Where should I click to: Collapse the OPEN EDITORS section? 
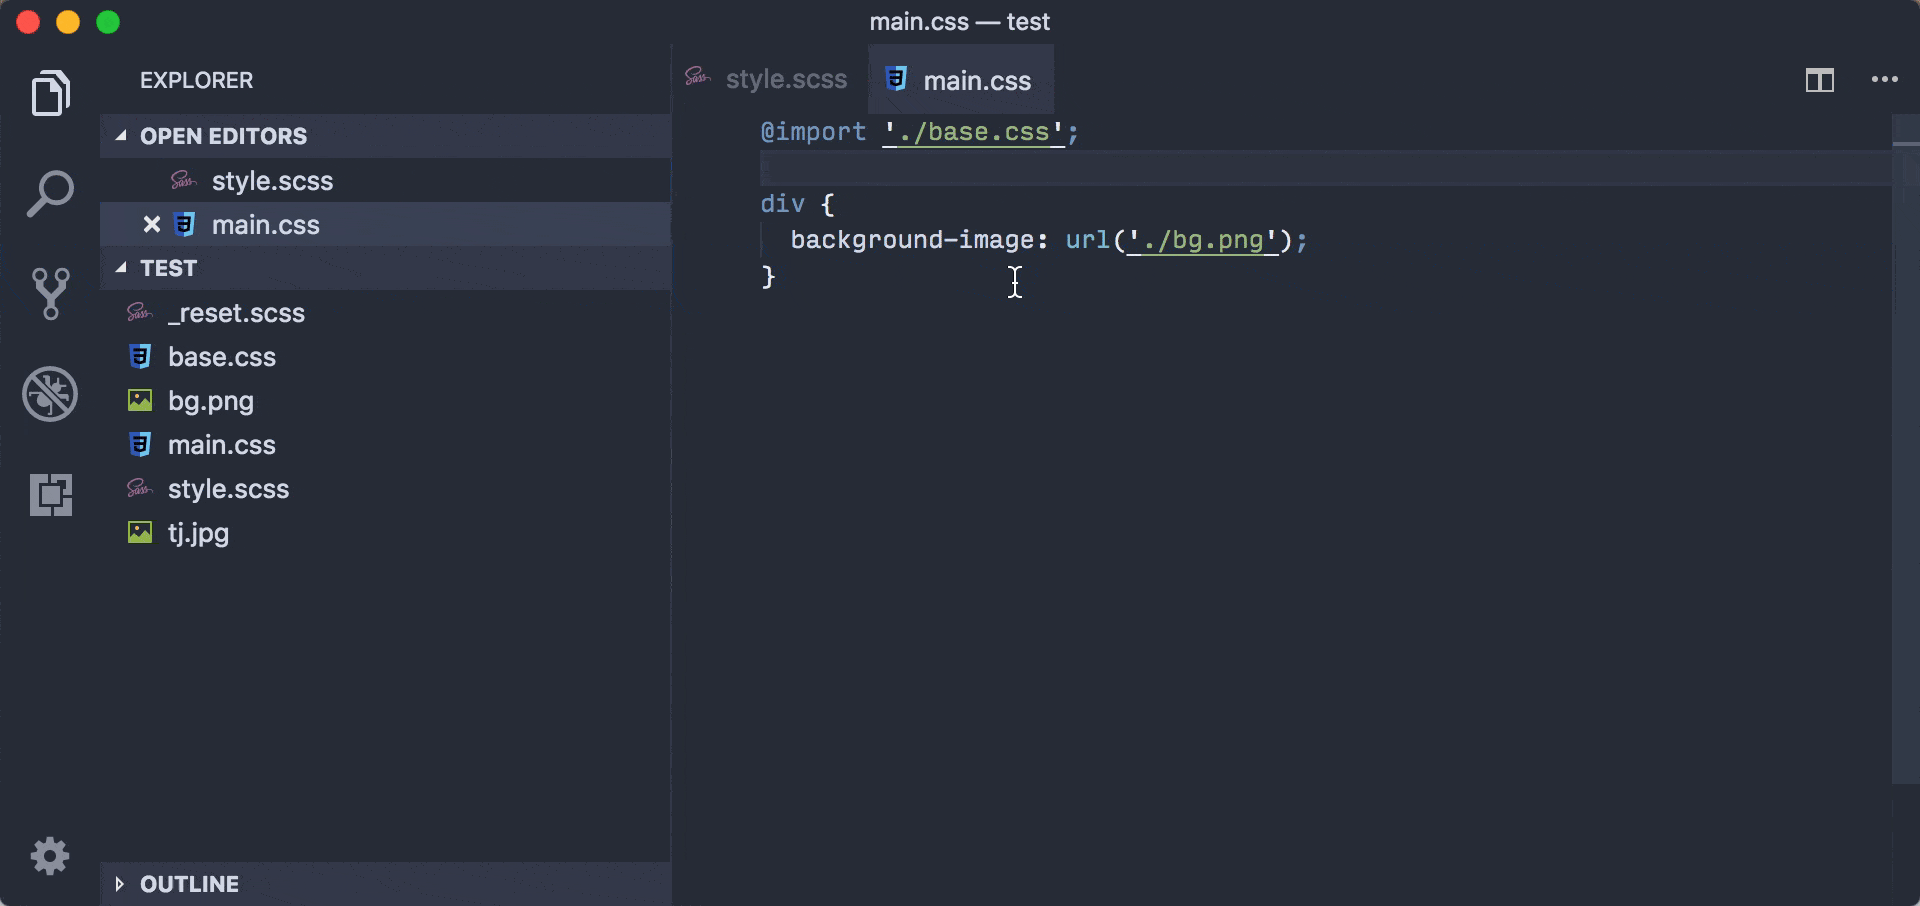[x=121, y=136]
